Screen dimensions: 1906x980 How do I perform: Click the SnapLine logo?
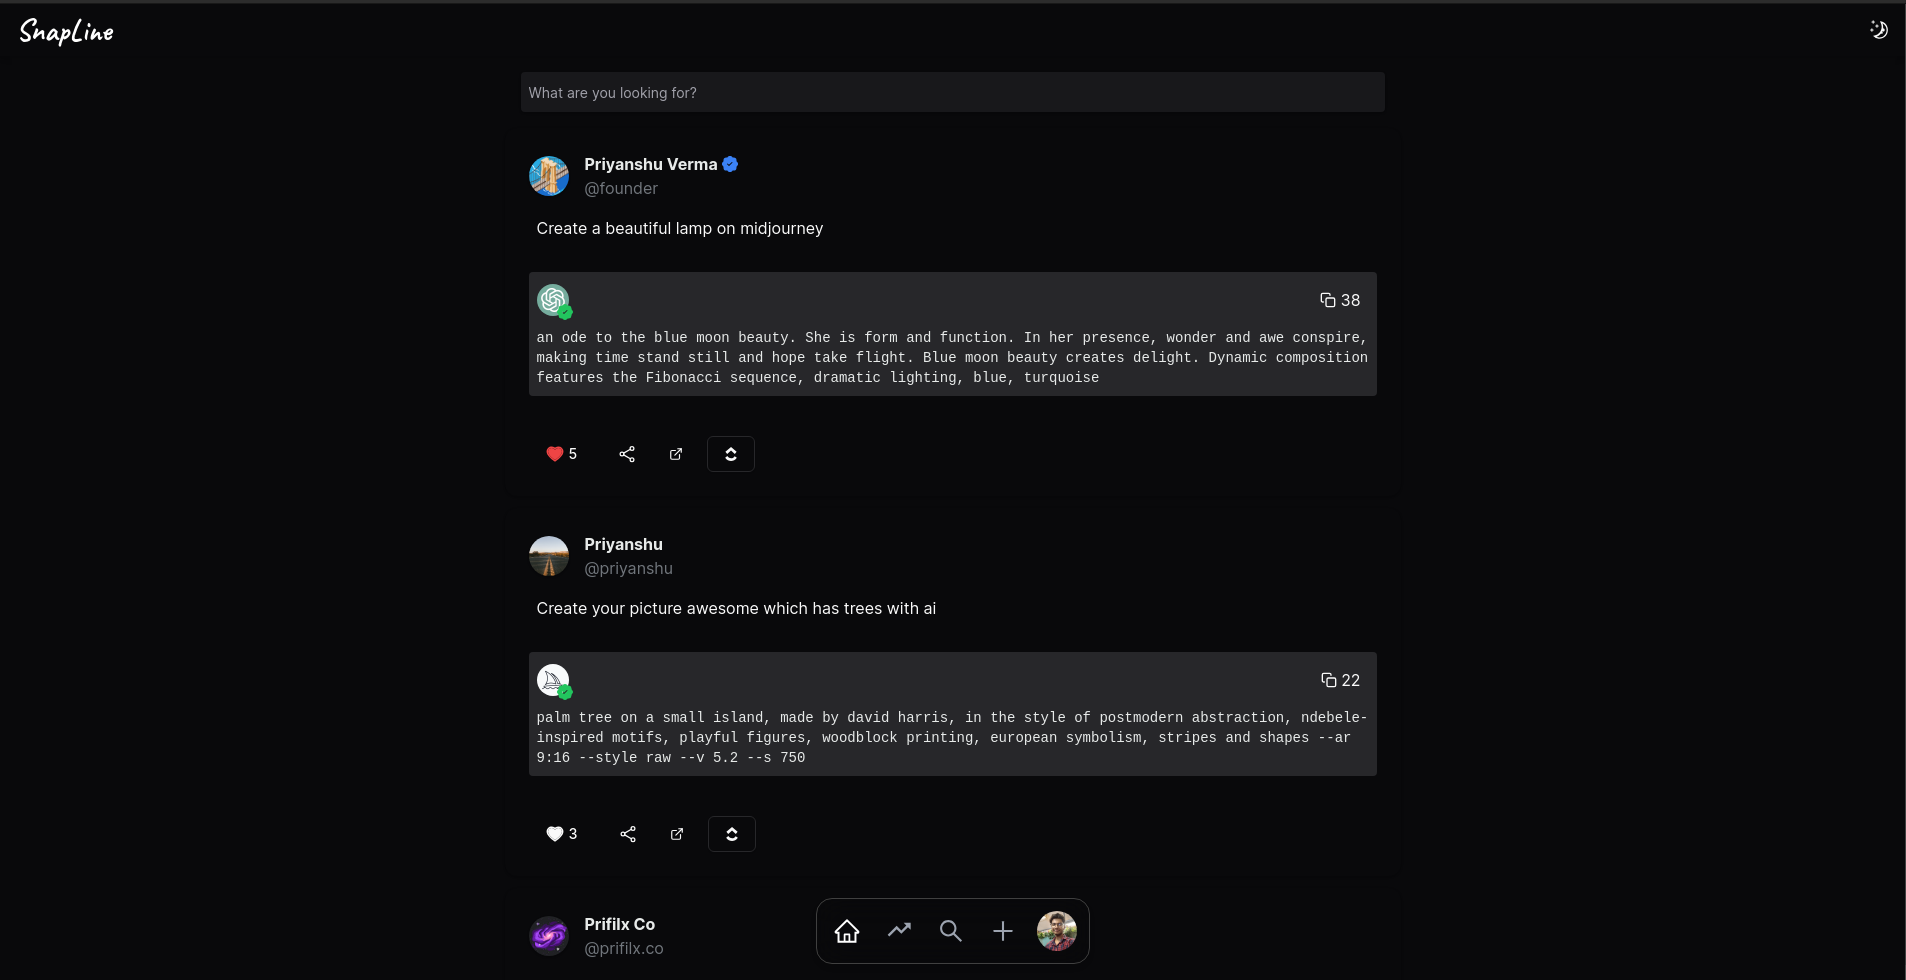click(67, 32)
